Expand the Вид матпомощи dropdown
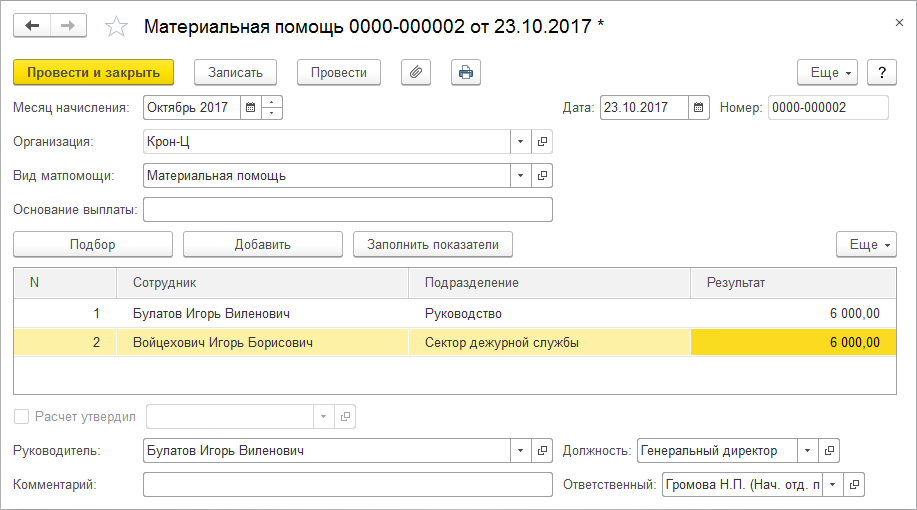Viewport: 917px width, 510px height. click(520, 176)
